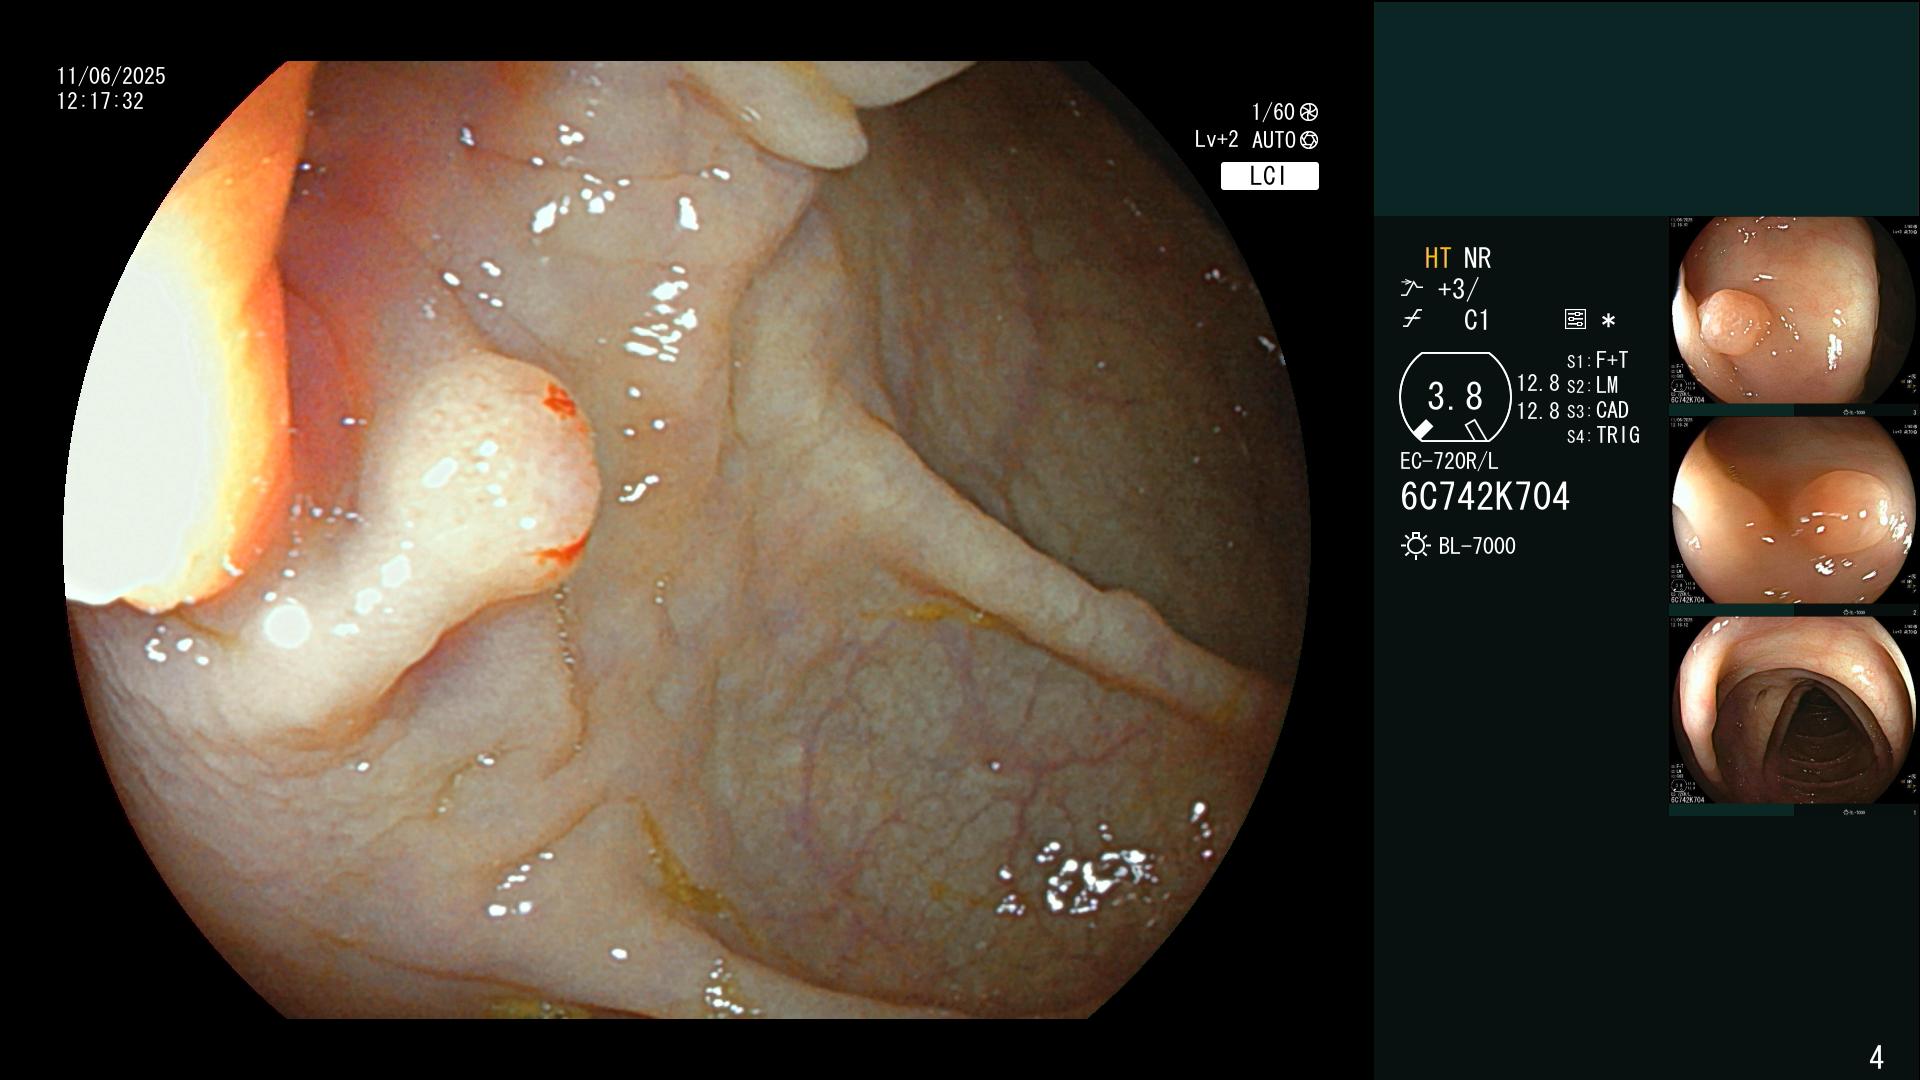Click the structure enhancement icon next to +3/
Image resolution: width=1920 pixels, height=1080 pixels.
click(x=1411, y=289)
